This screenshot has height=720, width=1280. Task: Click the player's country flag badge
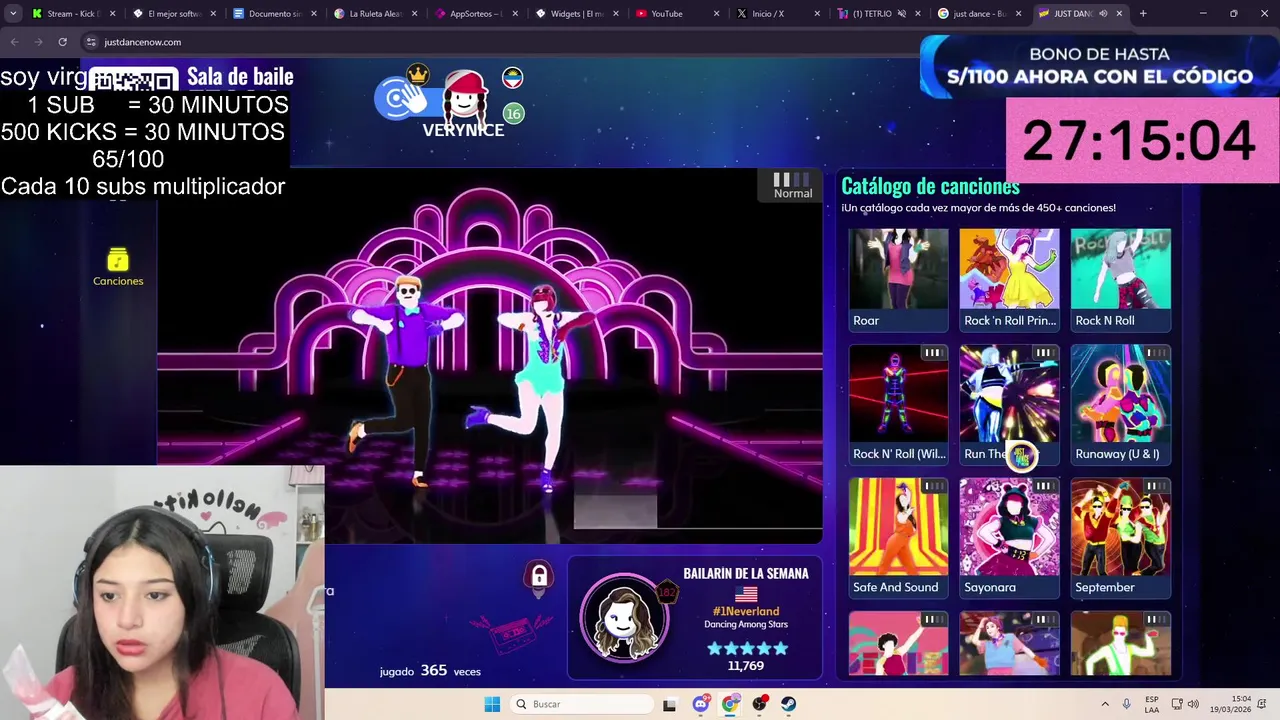pos(512,78)
